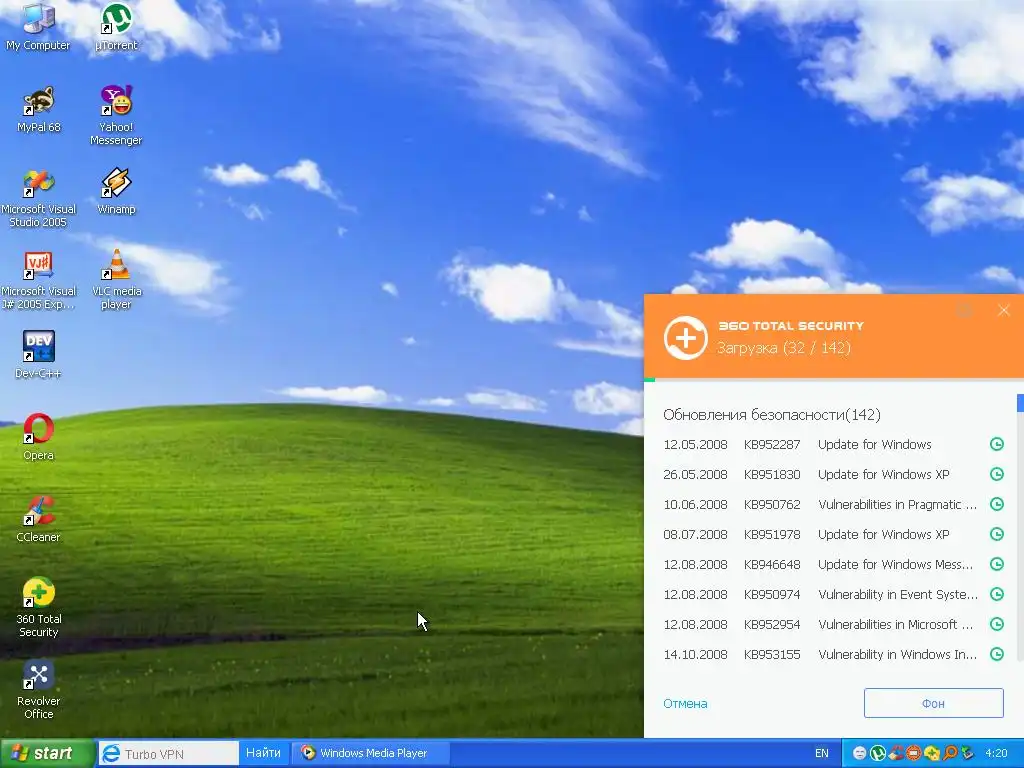The height and width of the screenshot is (768, 1024).
Task: Select the Yahoo! Messenger desktop icon
Action: (116, 116)
